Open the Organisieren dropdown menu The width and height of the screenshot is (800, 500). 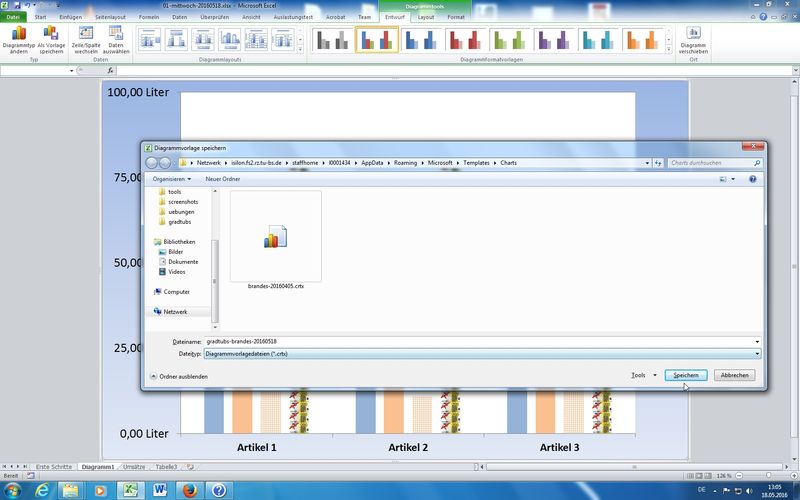point(173,179)
